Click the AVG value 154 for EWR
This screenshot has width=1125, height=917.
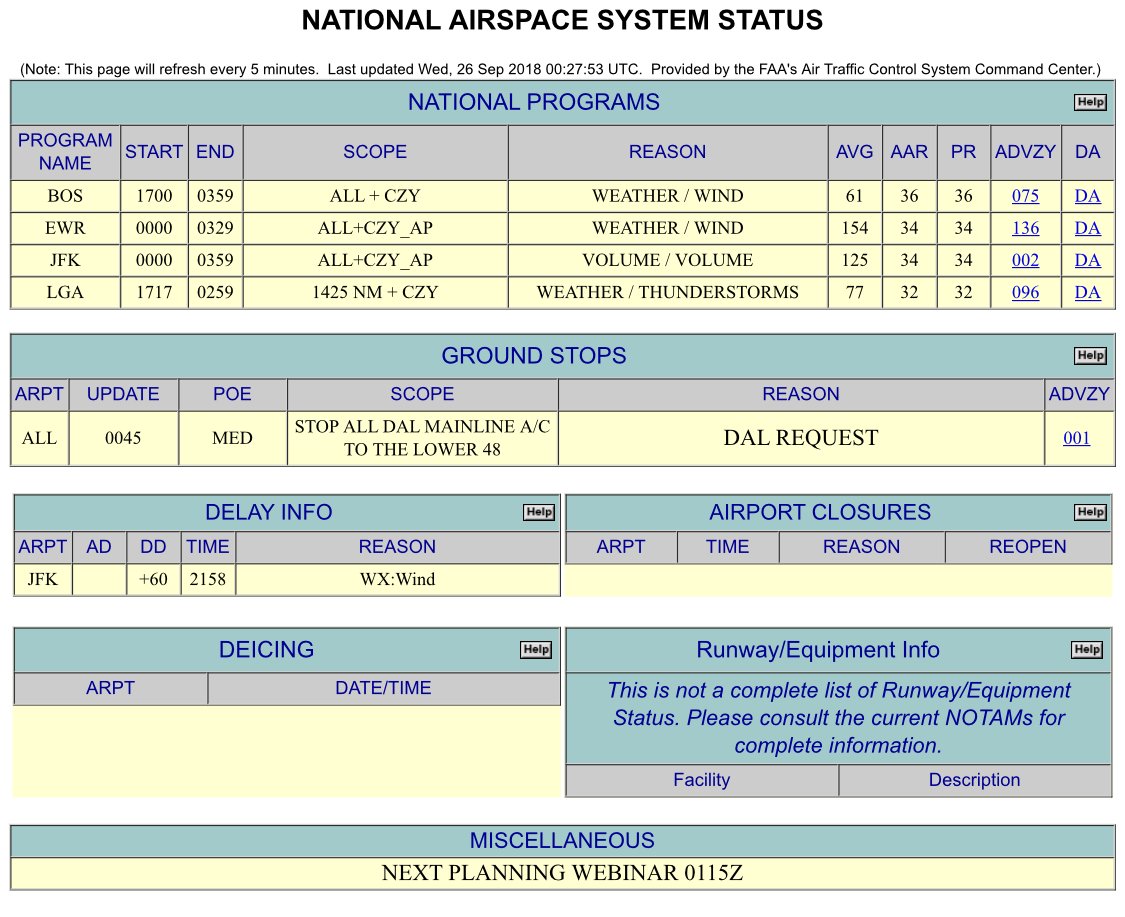[x=855, y=228]
